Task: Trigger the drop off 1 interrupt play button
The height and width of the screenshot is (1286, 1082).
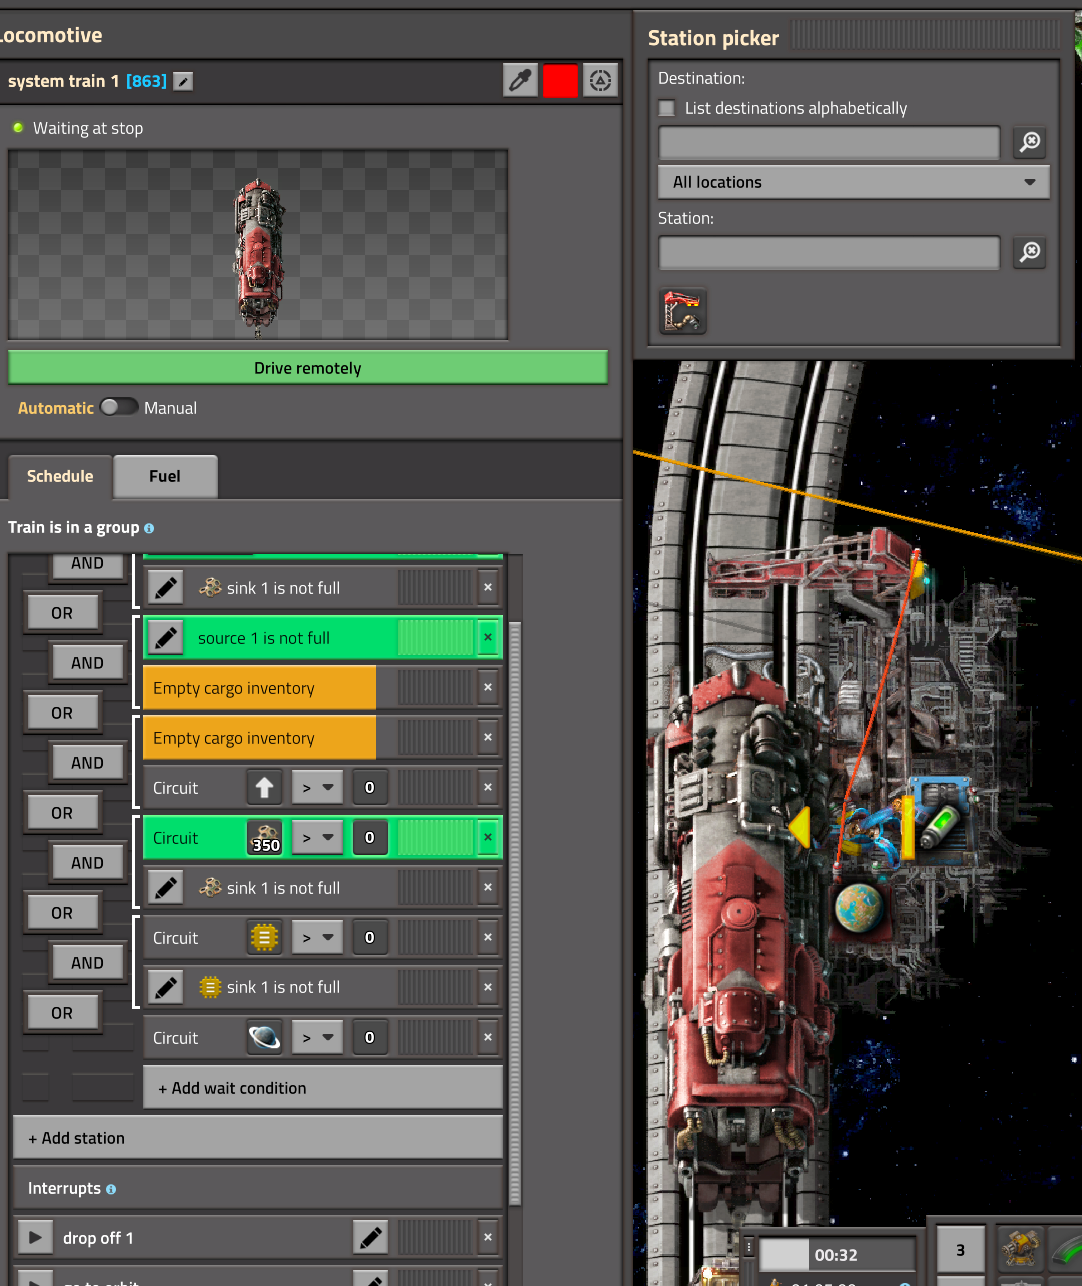Action: (35, 1238)
